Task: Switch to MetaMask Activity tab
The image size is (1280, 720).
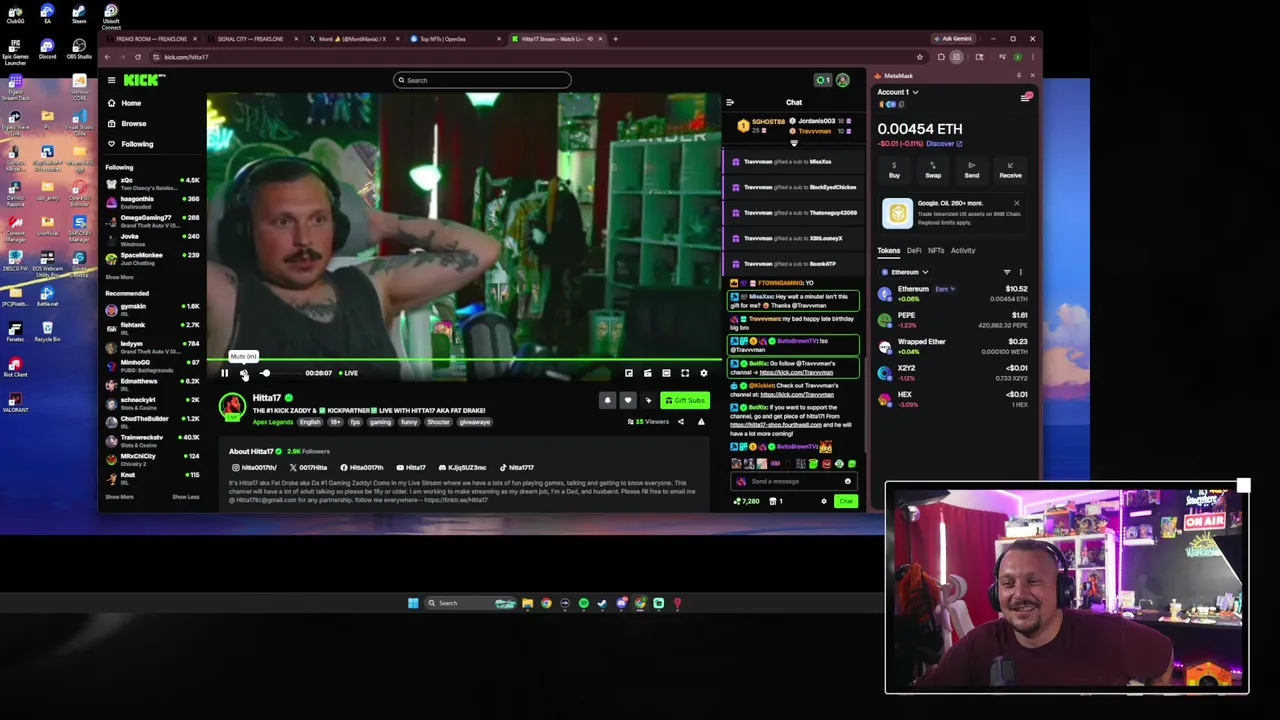Action: tap(963, 251)
